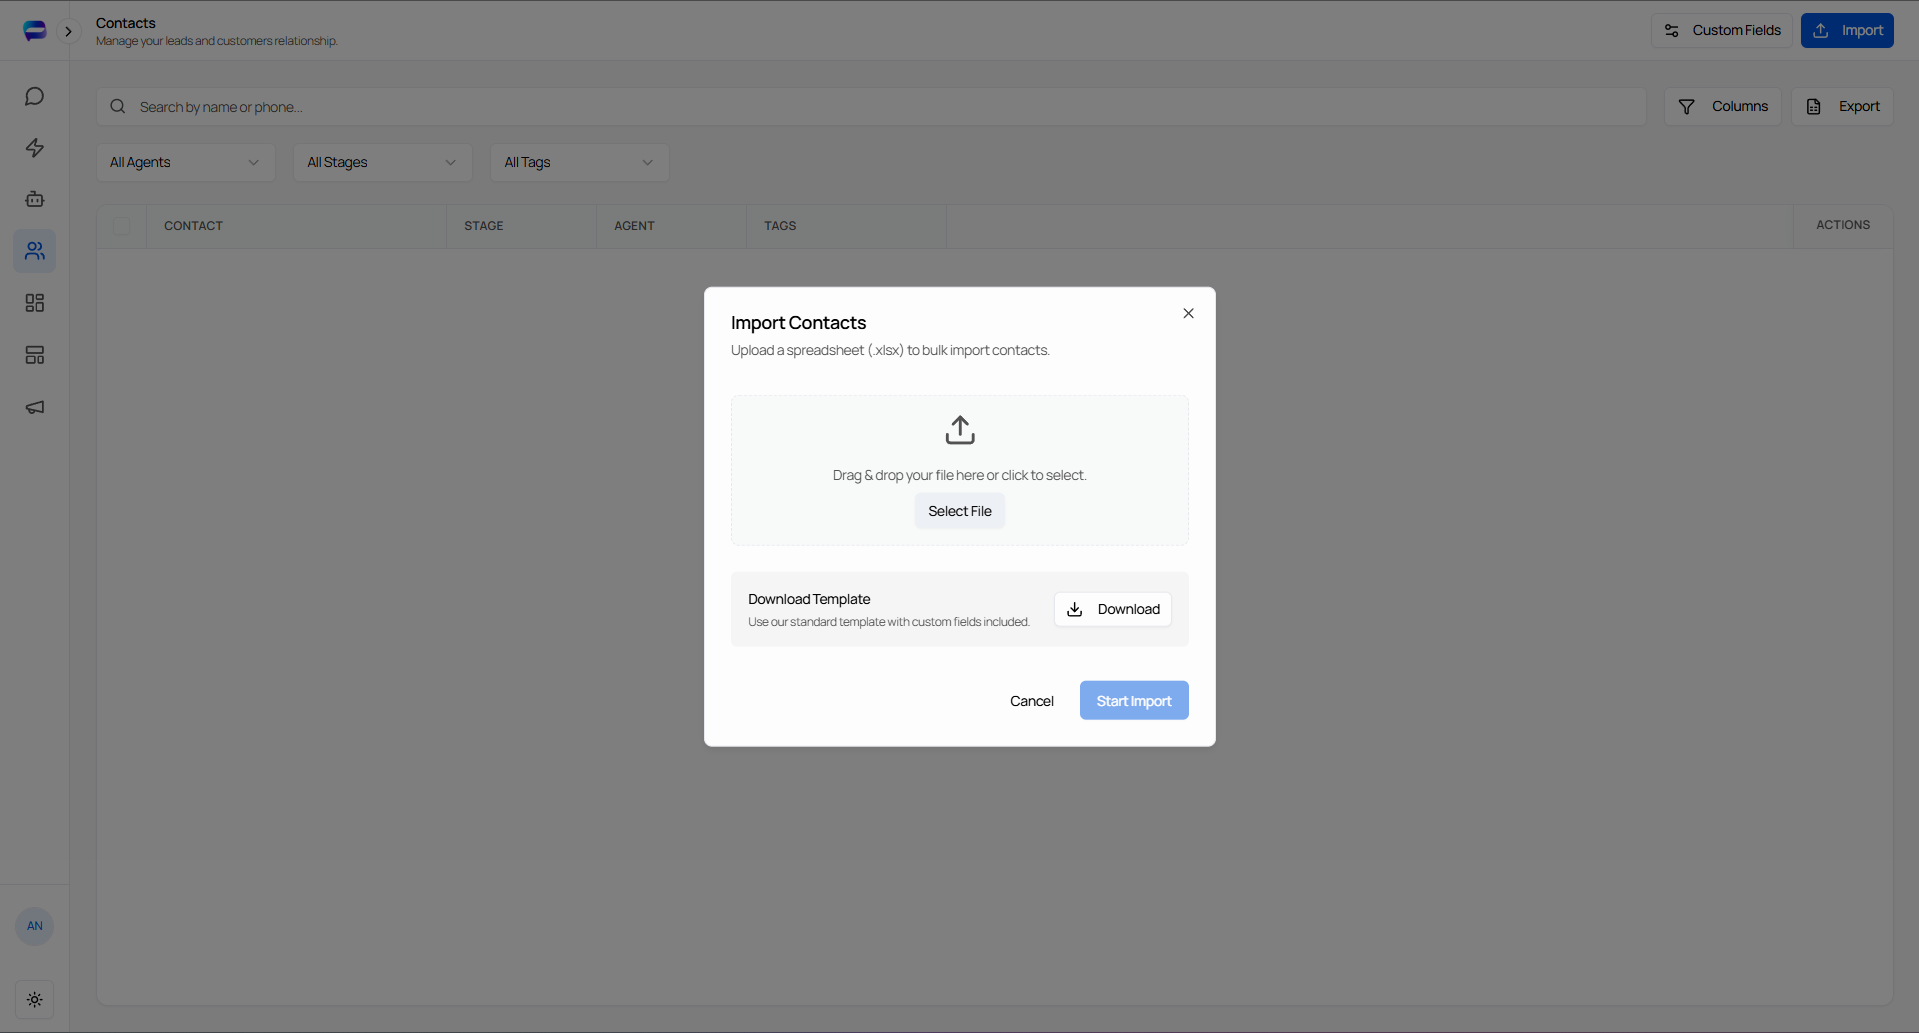
Task: Select the lightning bolt automations icon
Action: (34, 147)
